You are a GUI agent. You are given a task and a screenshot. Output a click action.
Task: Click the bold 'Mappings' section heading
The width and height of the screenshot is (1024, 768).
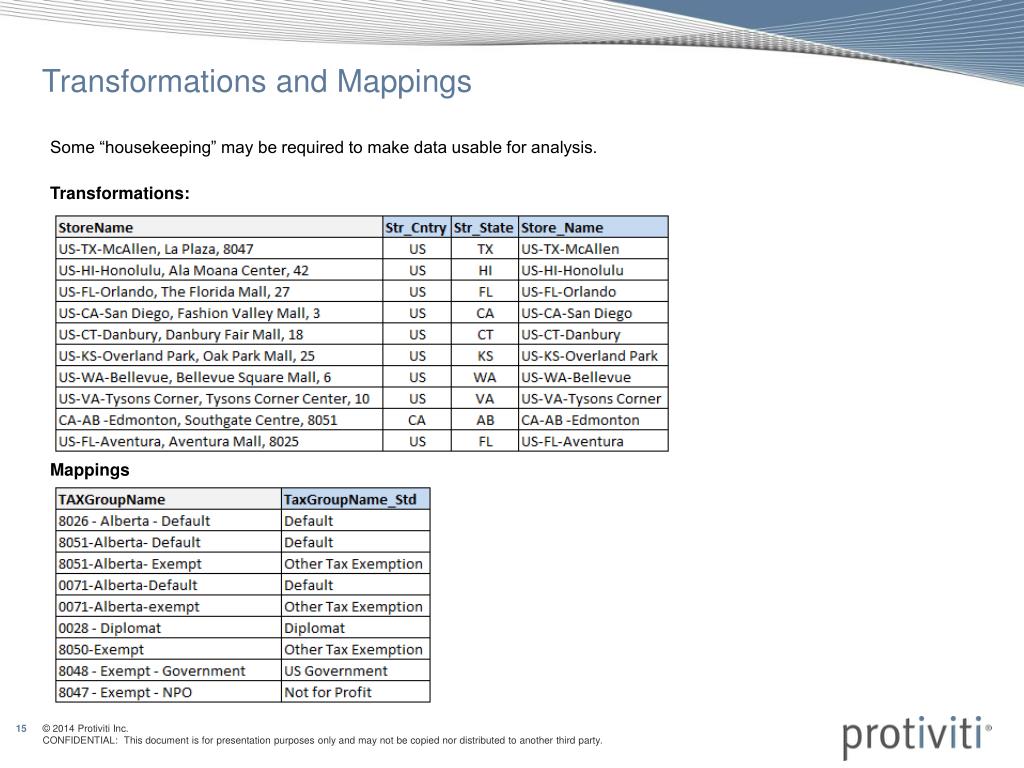pos(89,470)
